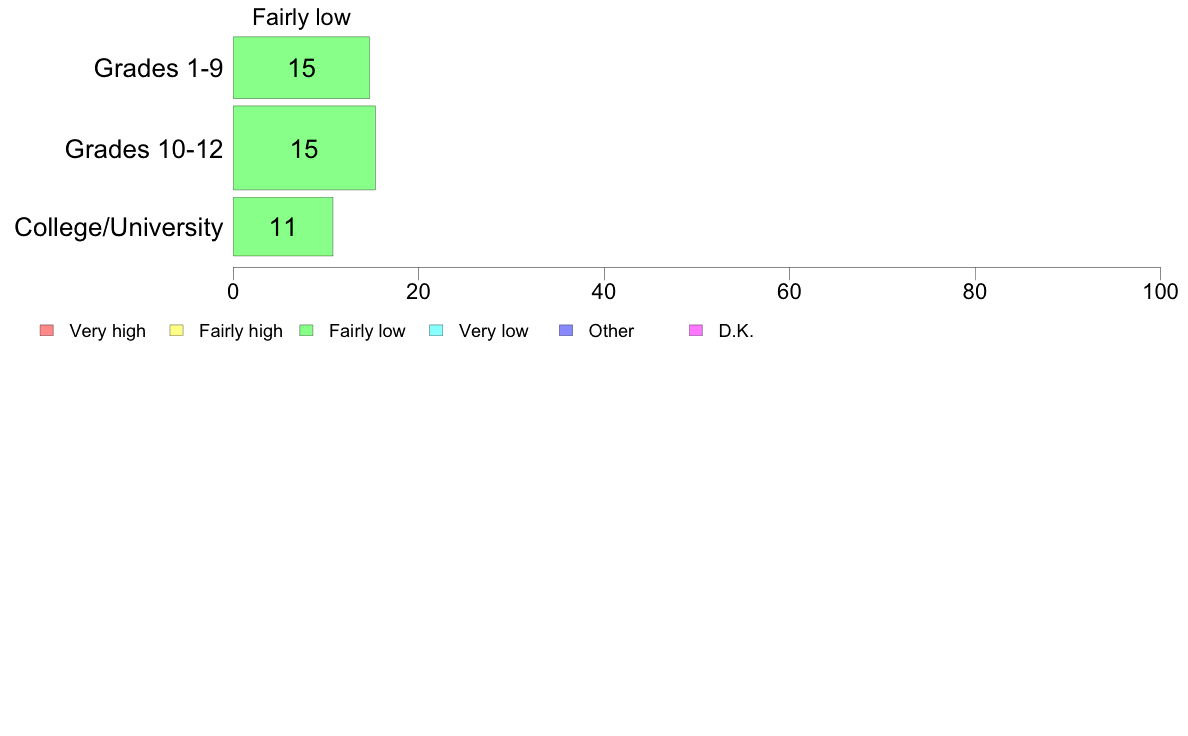
Task: Select the Grades 10-12 green bar
Action: click(x=305, y=148)
